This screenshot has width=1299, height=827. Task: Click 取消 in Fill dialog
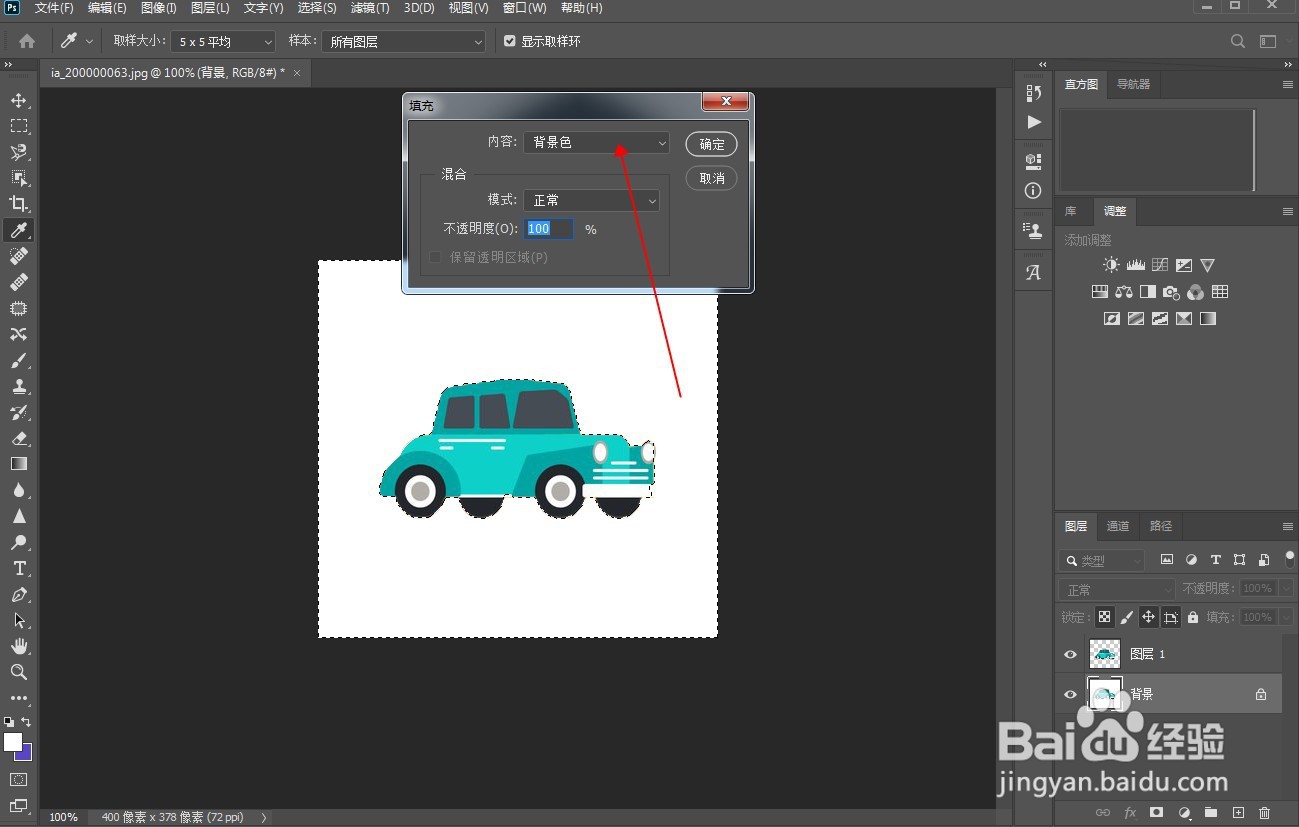pos(712,178)
